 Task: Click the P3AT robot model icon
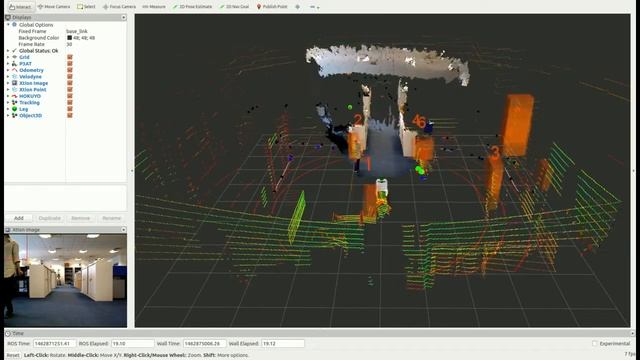tap(15, 64)
